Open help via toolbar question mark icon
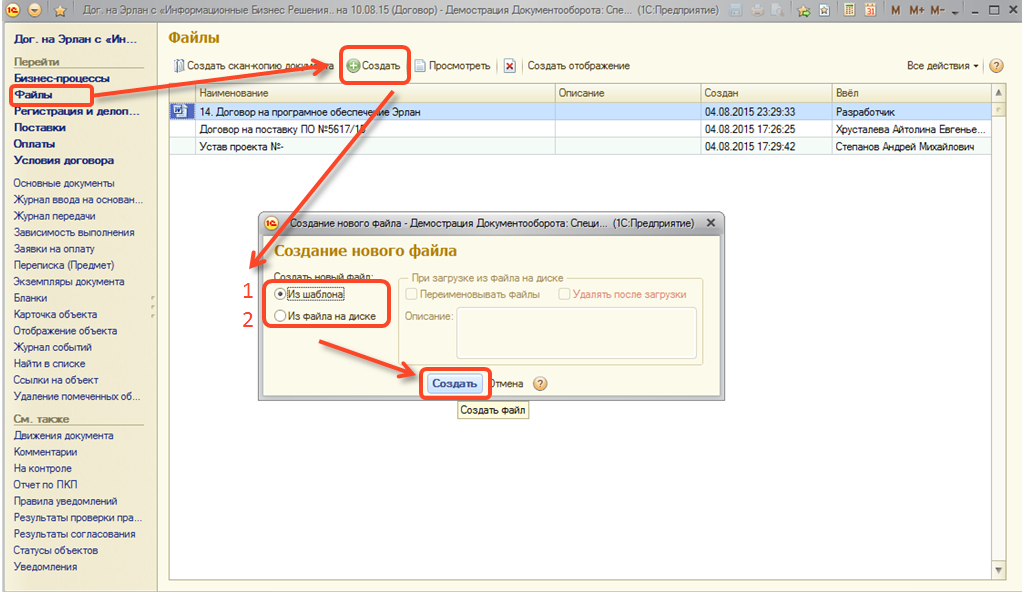The height and width of the screenshot is (592, 1025). pos(996,66)
